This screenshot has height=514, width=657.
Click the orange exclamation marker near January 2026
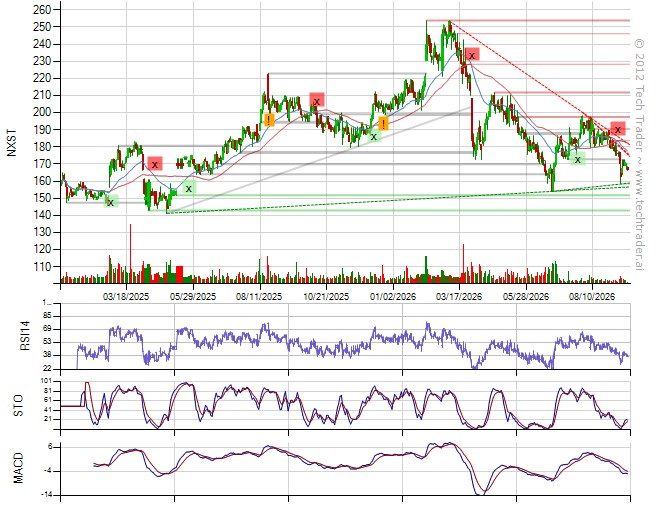pyautogui.click(x=383, y=123)
